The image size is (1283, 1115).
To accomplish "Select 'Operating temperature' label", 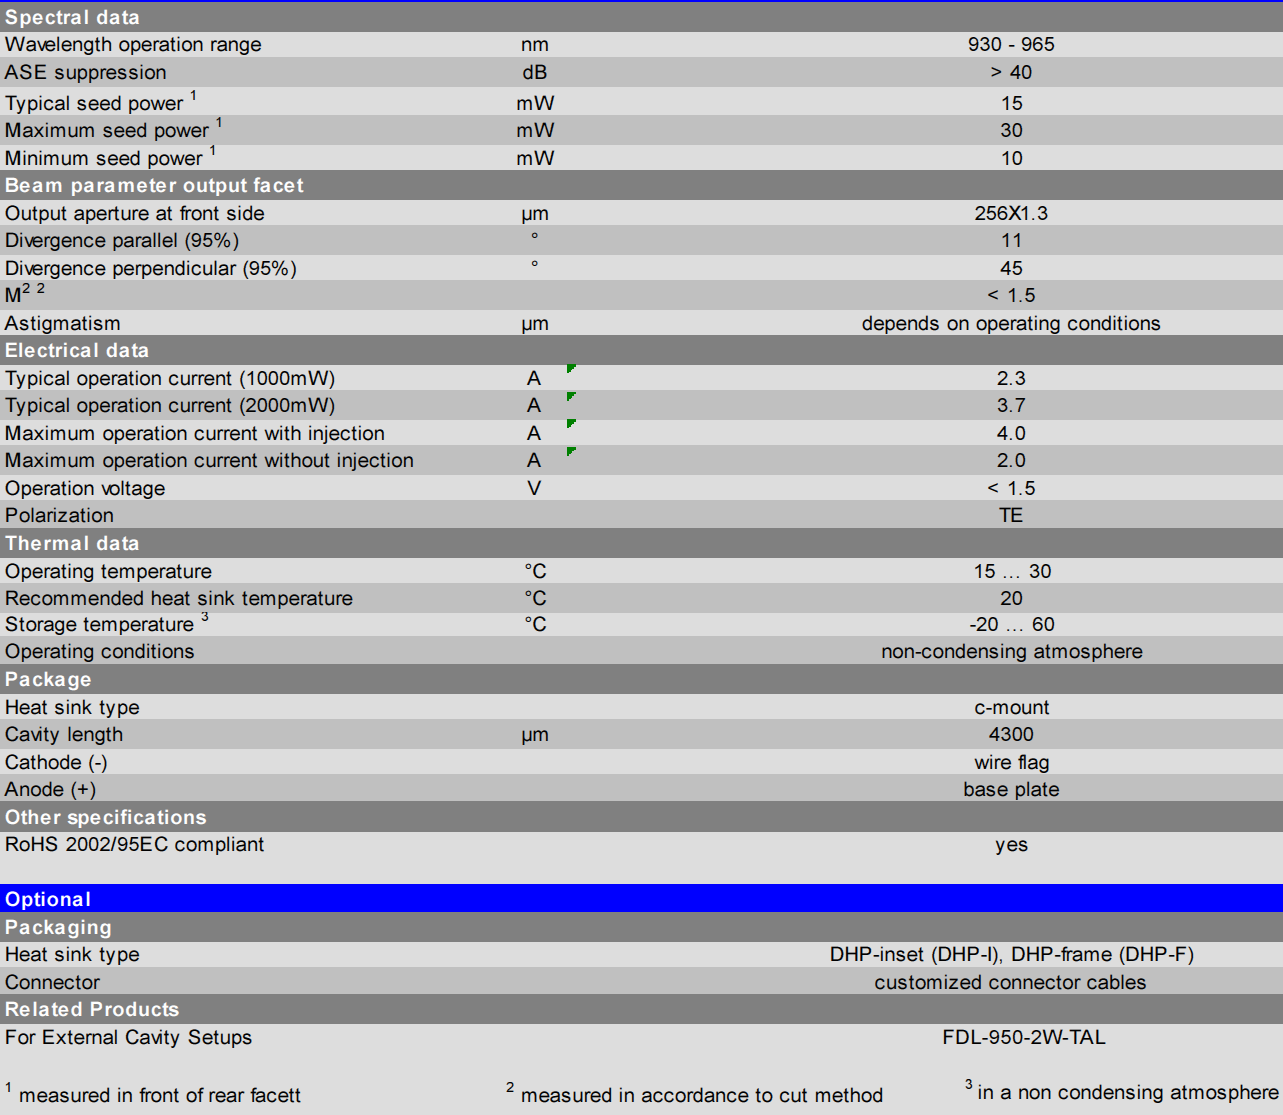I will [x=108, y=572].
